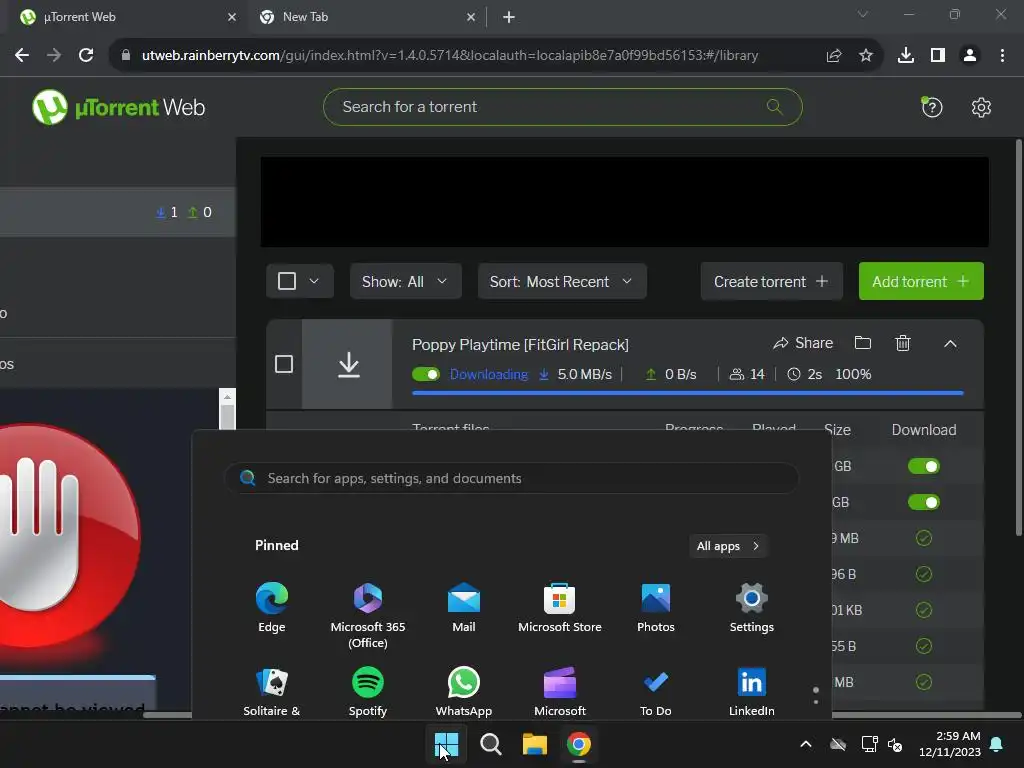The height and width of the screenshot is (768, 1024).
Task: Open Chrome downloads icon in toolbar
Action: click(905, 56)
